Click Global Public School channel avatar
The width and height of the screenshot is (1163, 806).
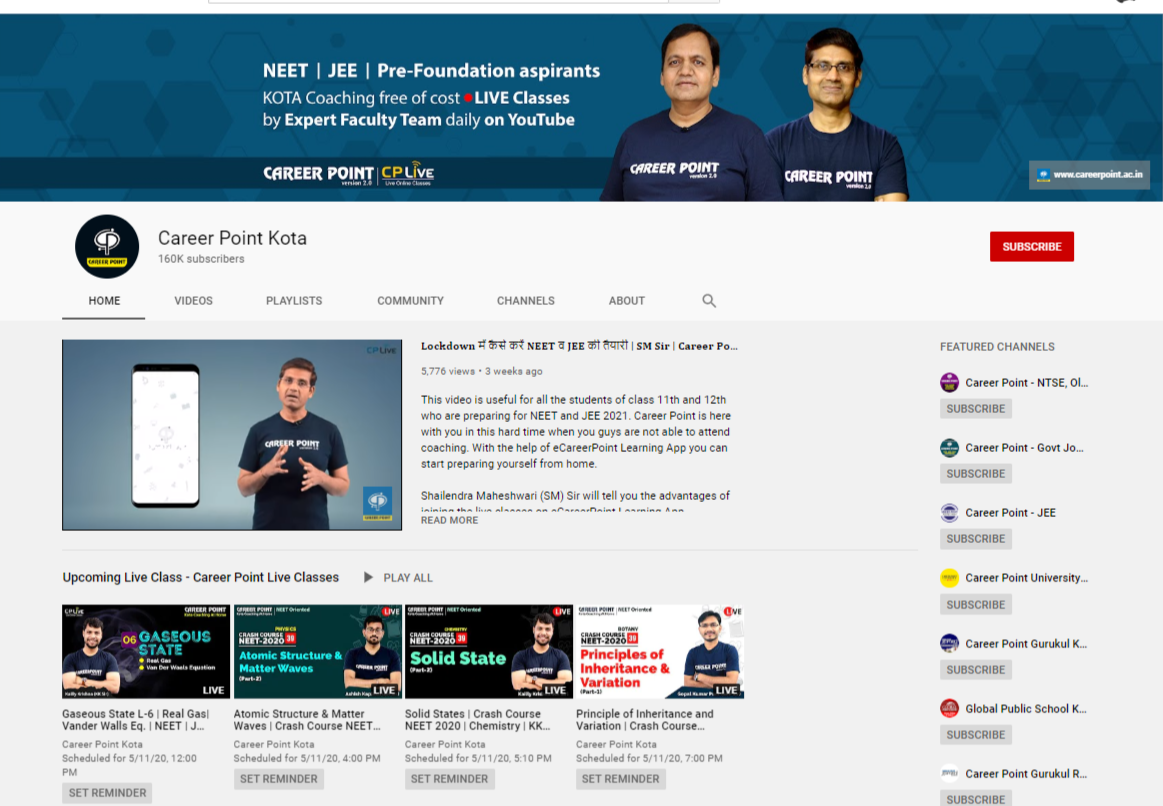(949, 708)
